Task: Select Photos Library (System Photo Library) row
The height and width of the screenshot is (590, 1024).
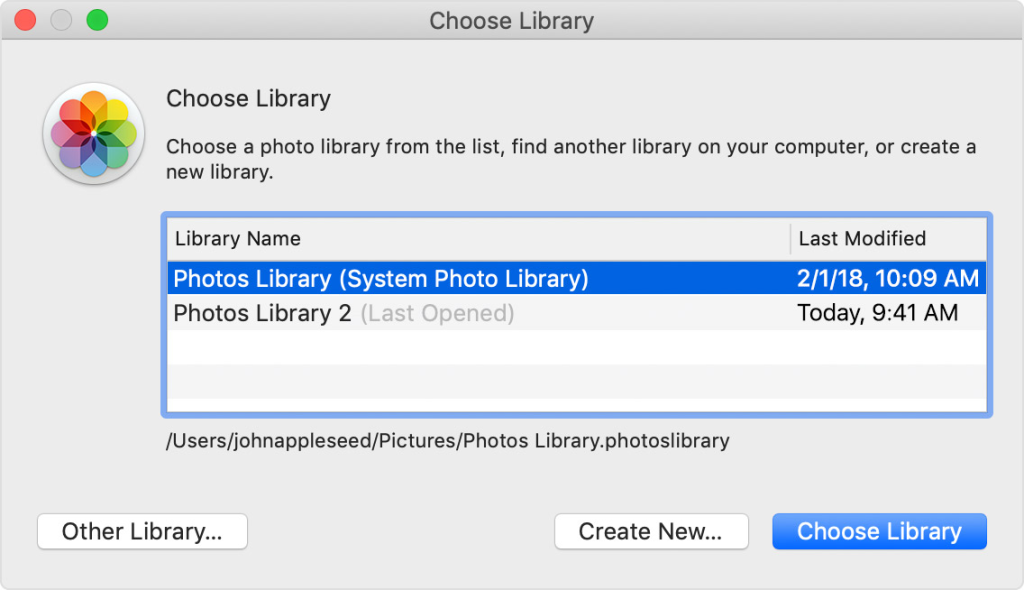Action: (381, 279)
